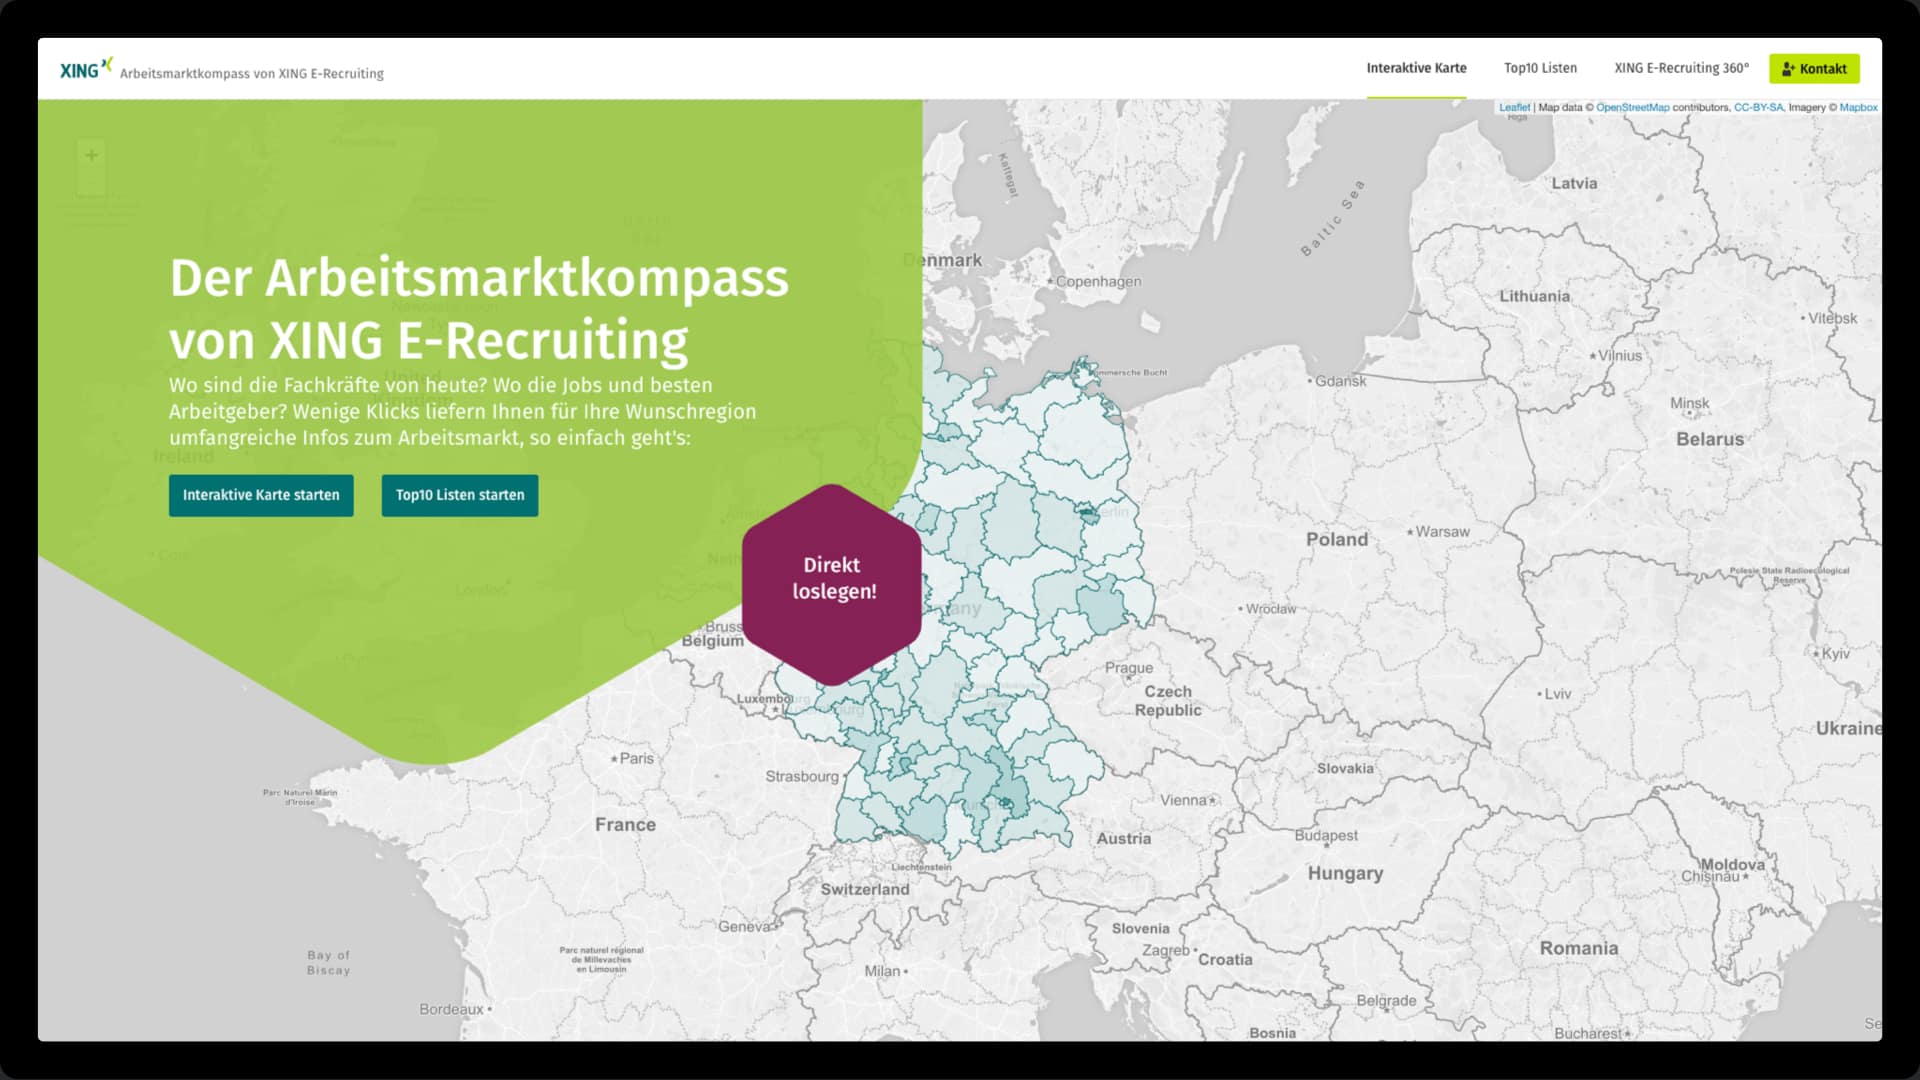Click the Slovakia country label

[x=1345, y=768]
